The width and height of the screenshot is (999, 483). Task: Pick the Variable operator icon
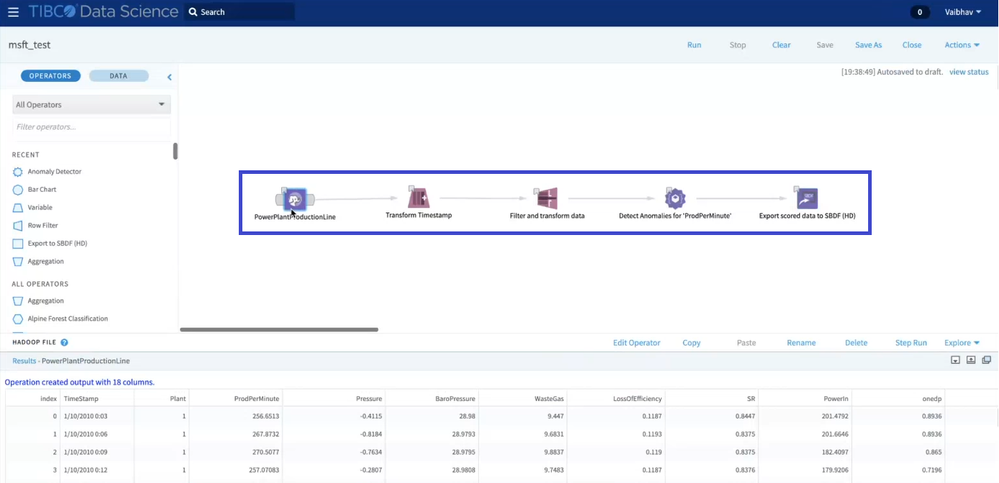tap(18, 208)
